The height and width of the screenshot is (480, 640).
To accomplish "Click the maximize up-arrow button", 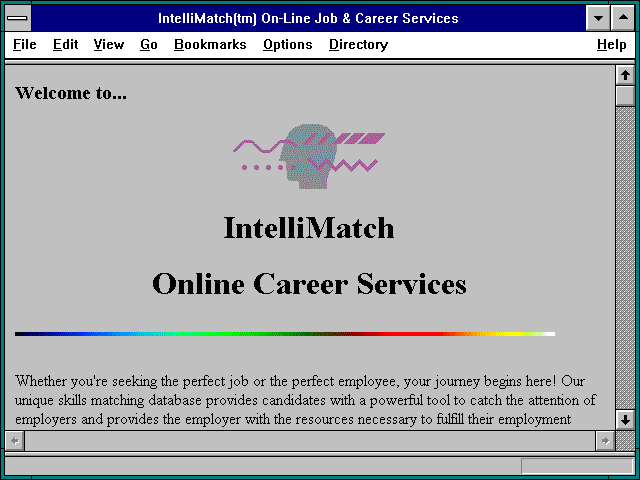I will 623,18.
